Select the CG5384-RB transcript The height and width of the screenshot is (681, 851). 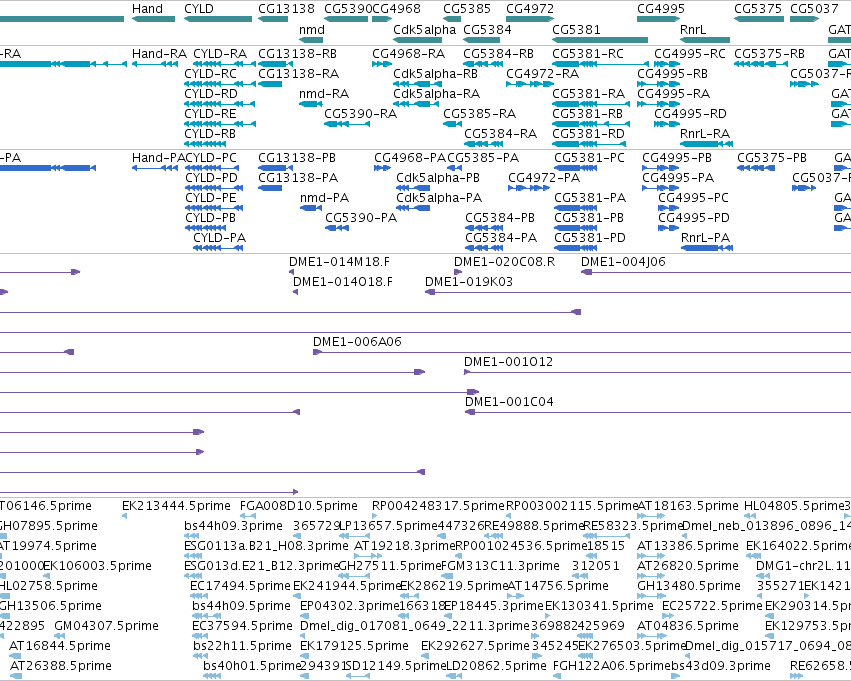[x=483, y=64]
